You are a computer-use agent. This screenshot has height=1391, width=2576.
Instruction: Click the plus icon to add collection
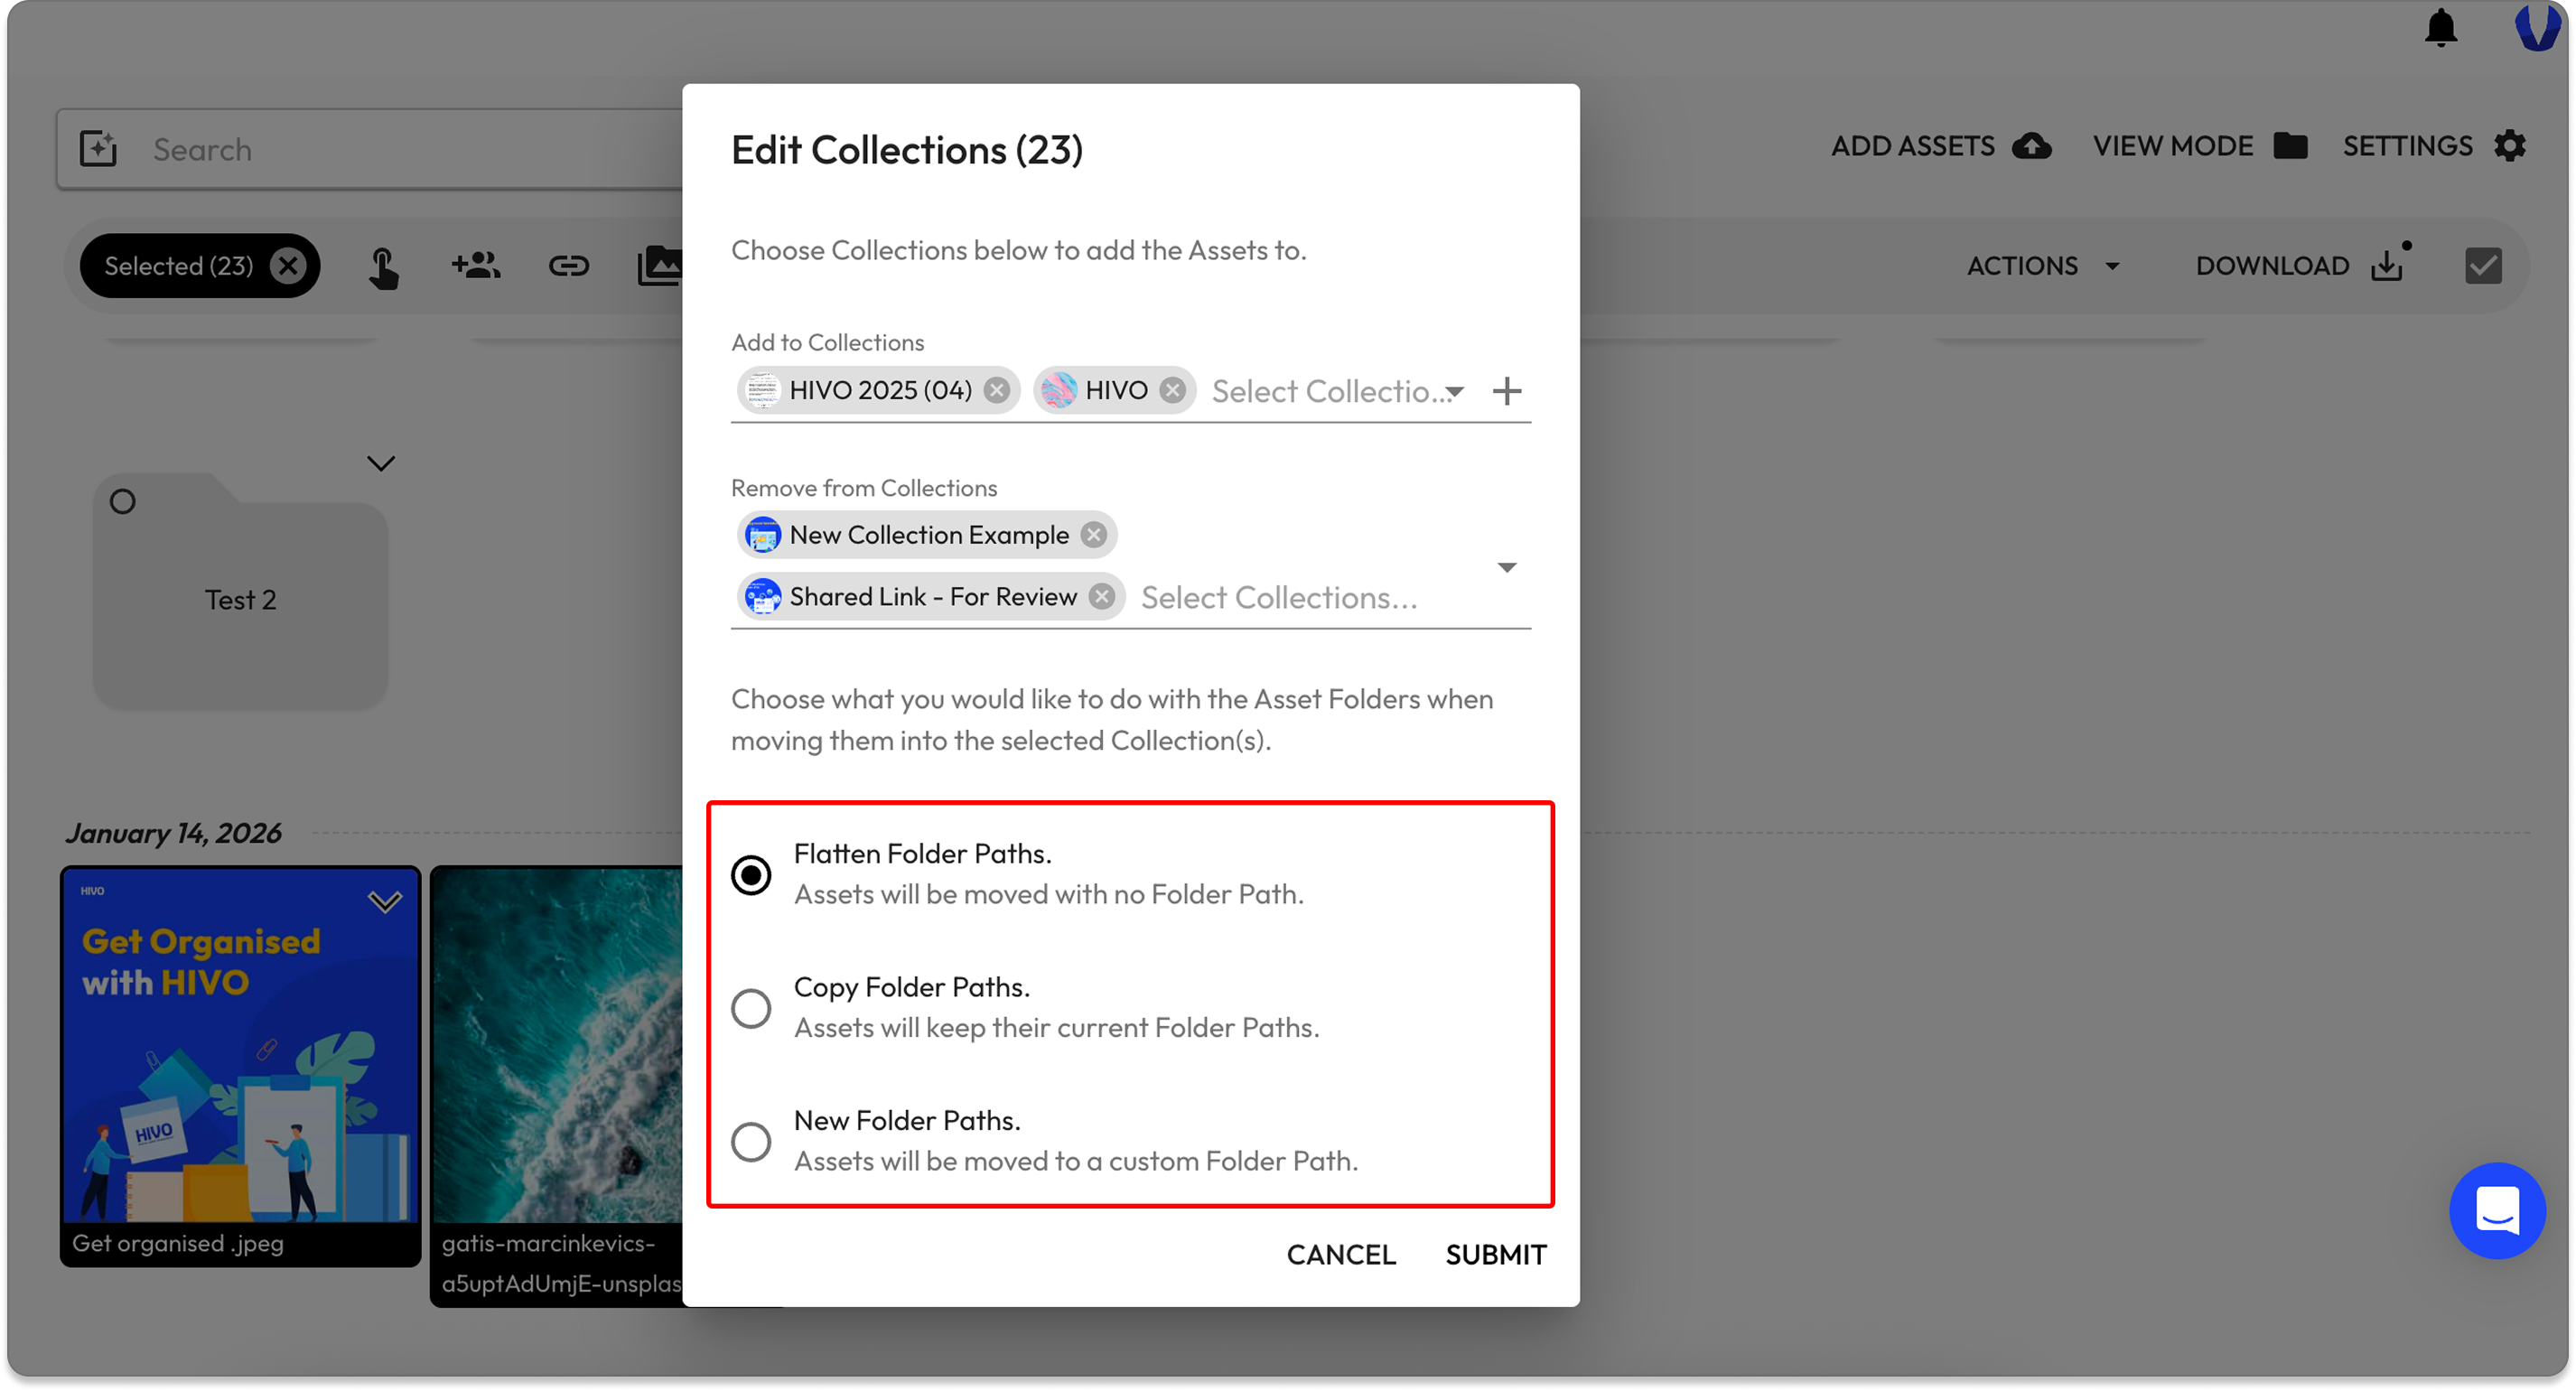1506,391
